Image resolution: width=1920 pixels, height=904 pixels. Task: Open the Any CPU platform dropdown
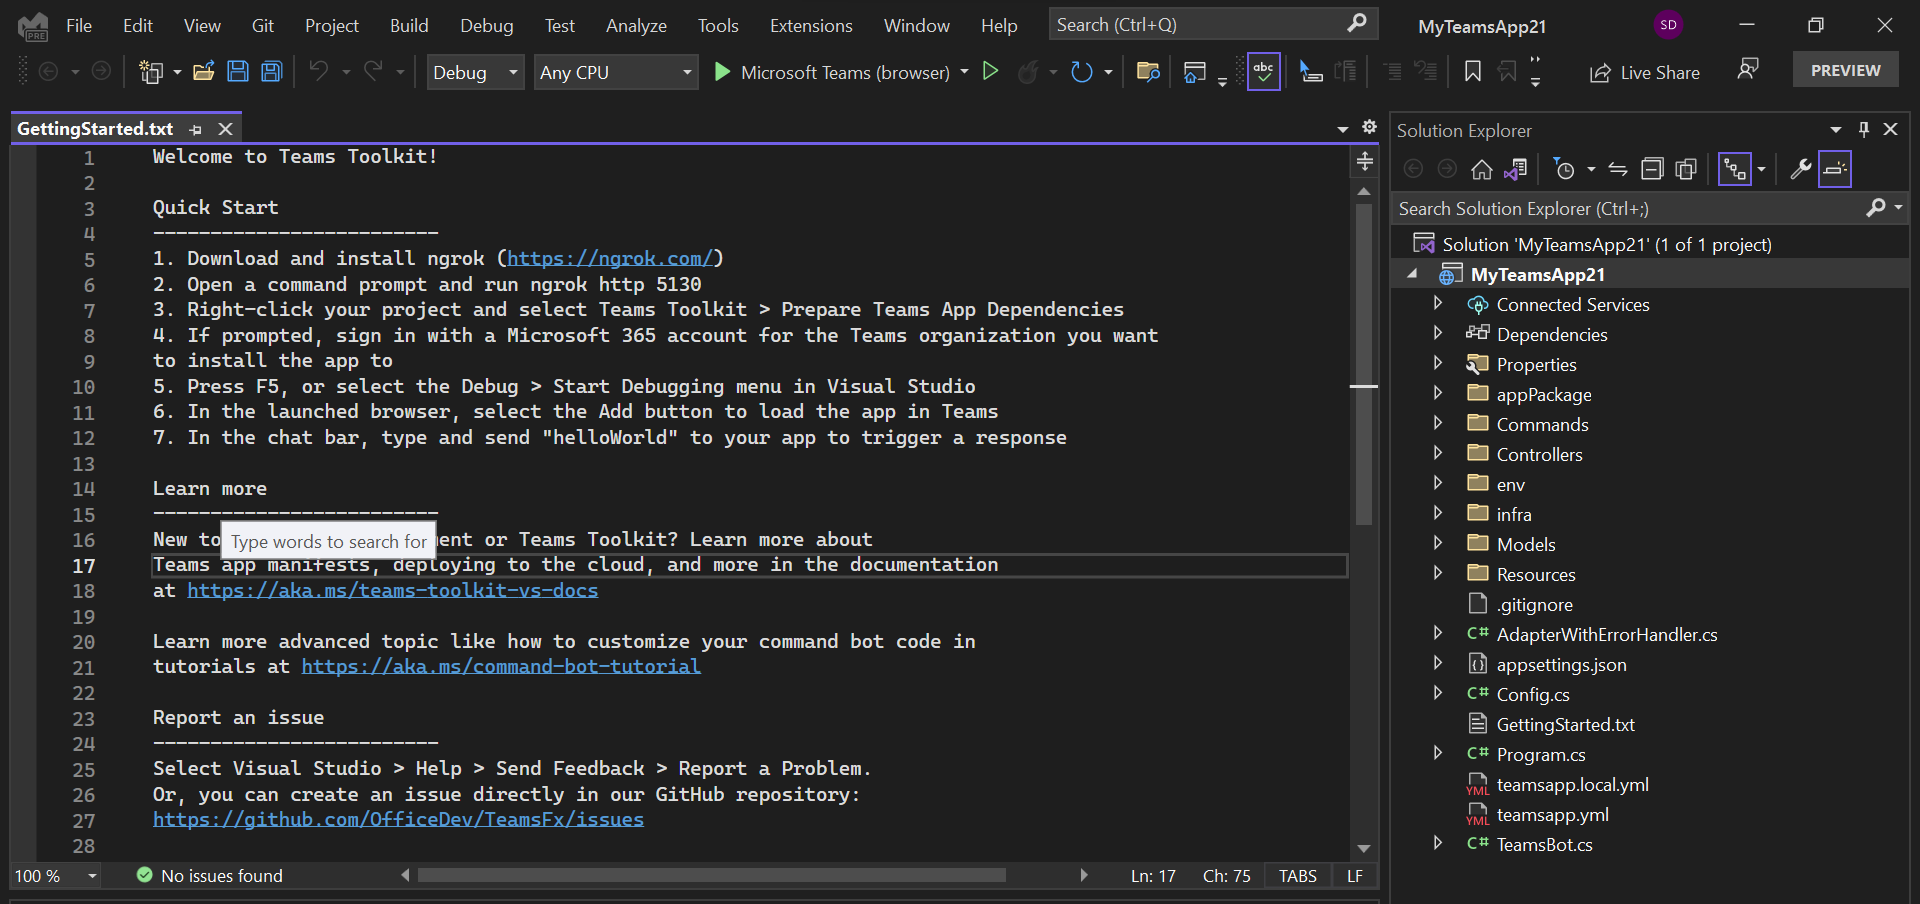[615, 72]
